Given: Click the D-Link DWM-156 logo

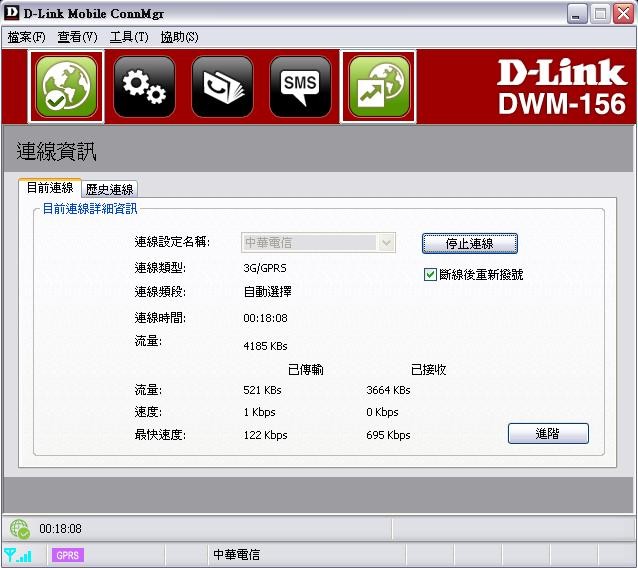Looking at the screenshot, I should [x=562, y=87].
